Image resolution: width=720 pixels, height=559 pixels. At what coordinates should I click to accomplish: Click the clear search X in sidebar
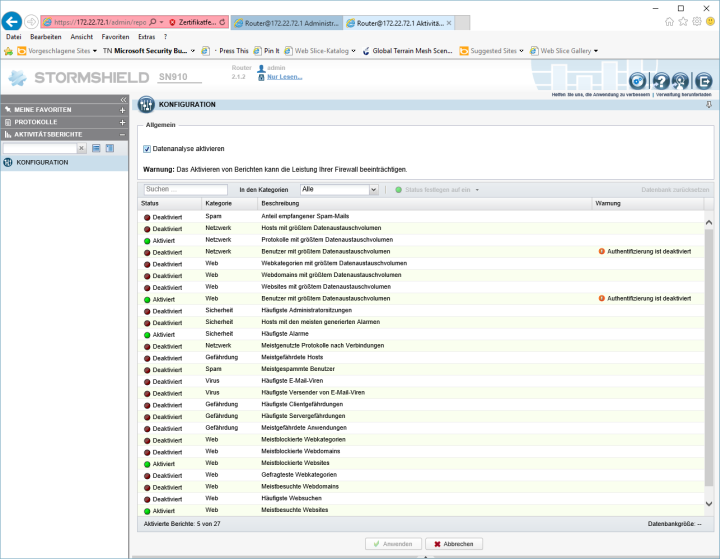tap(82, 148)
